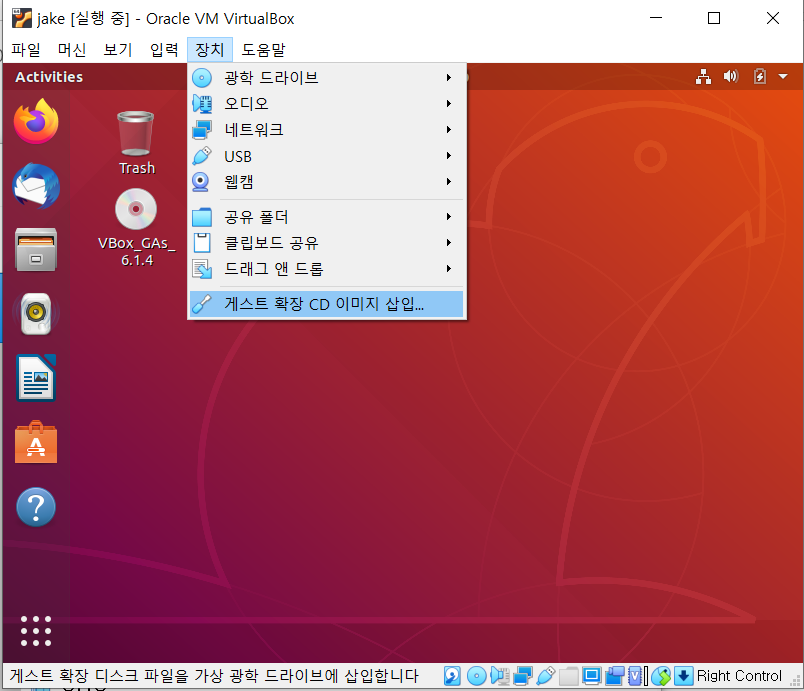Expand the 오디오 submenu
Image resolution: width=804 pixels, height=691 pixels.
coord(327,104)
